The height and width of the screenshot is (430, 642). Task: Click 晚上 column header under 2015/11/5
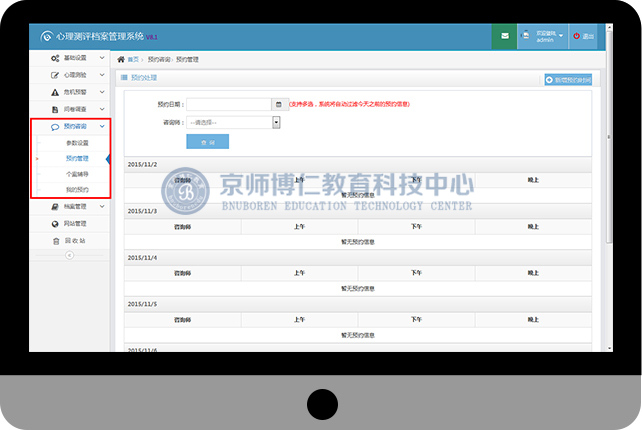click(533, 320)
